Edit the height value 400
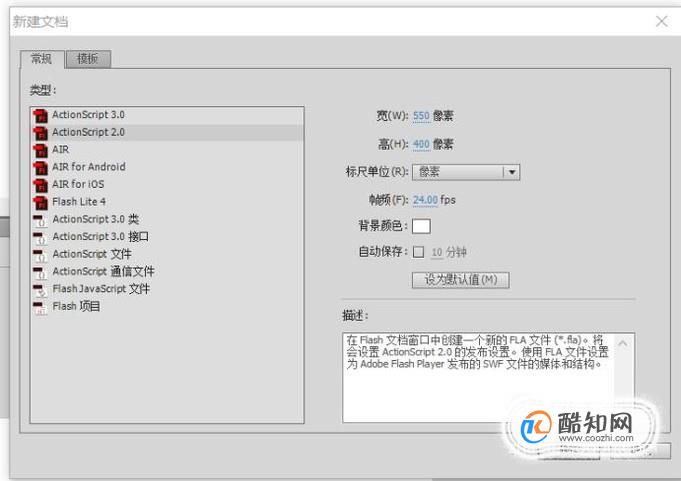The width and height of the screenshot is (681, 481). 421,144
